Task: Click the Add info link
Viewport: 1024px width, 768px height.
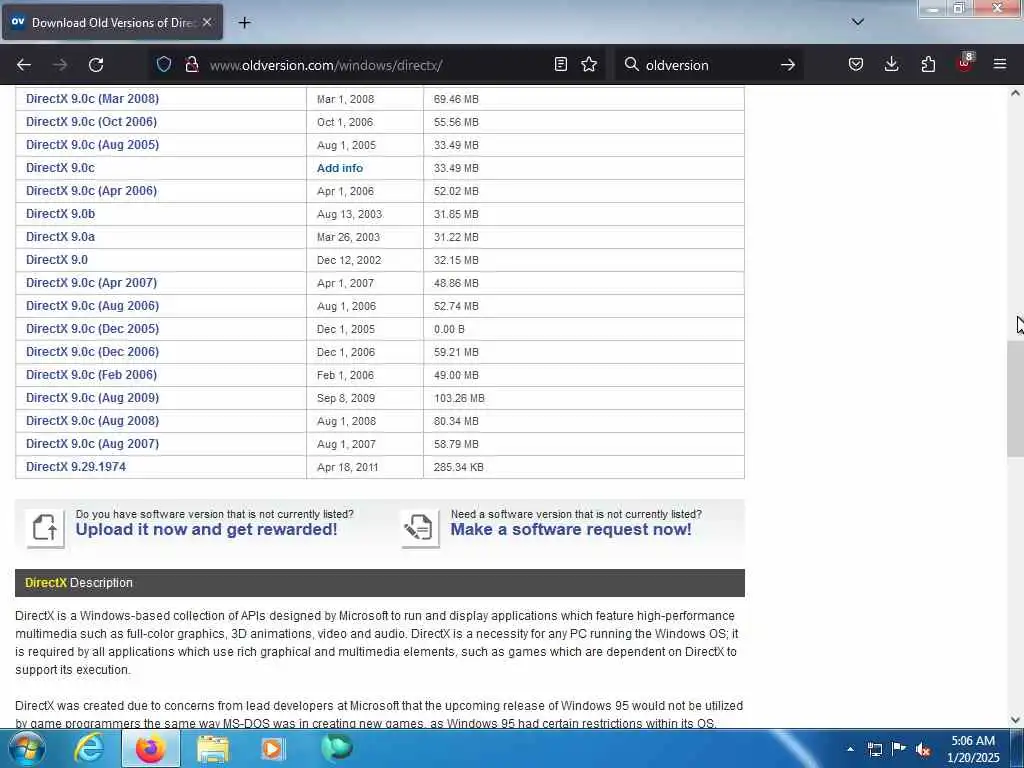Action: coord(340,168)
